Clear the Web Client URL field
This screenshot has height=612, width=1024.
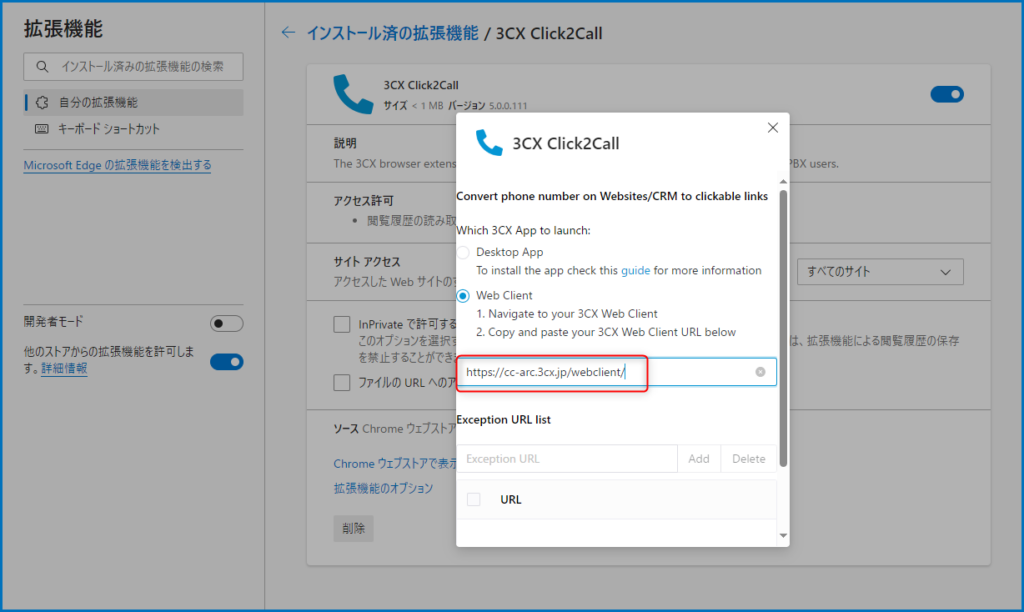760,372
